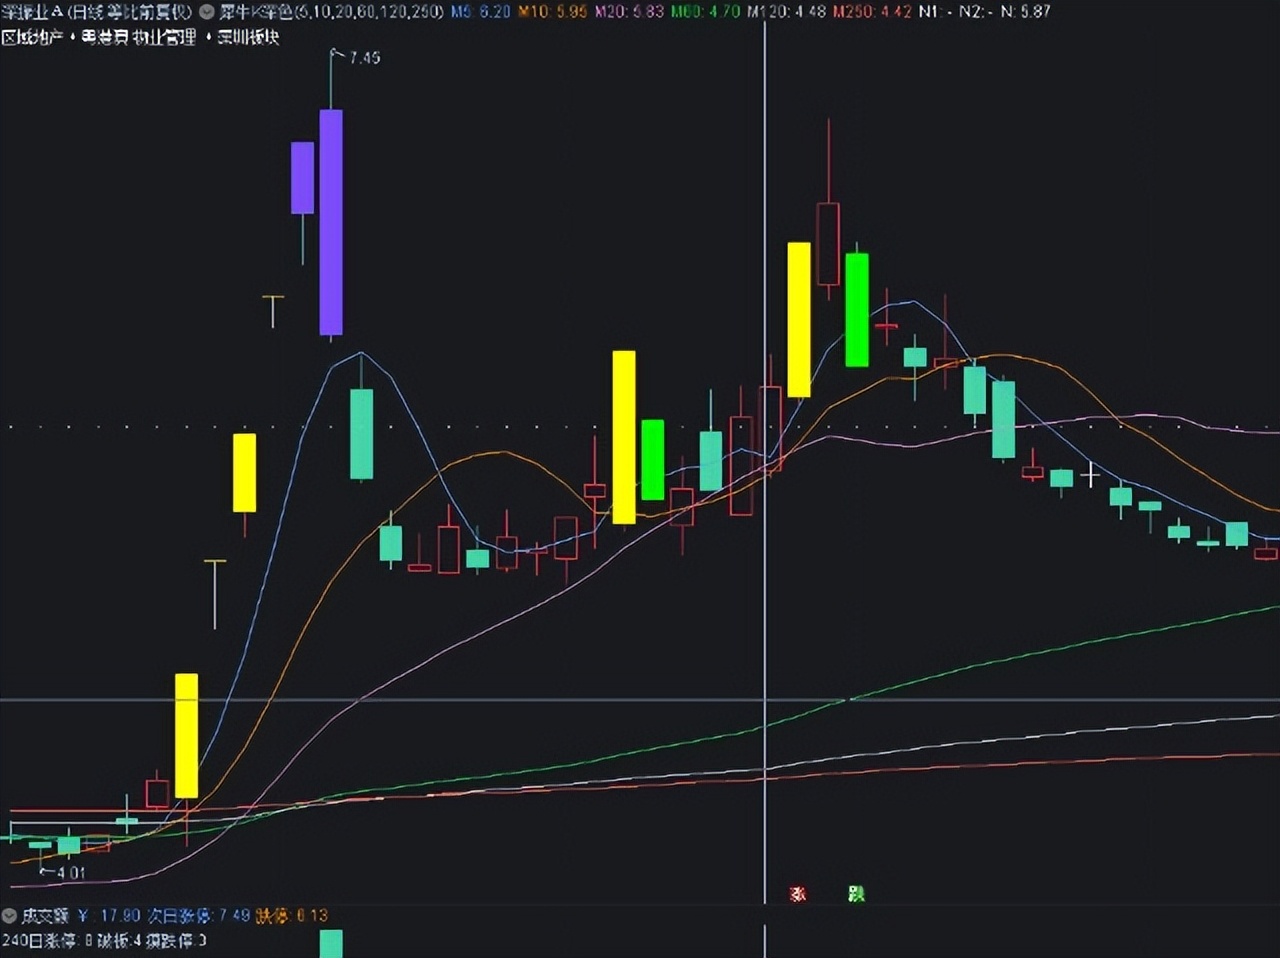1280x958 pixels.
Task: Select the tall purple candlestick
Action: (331, 222)
